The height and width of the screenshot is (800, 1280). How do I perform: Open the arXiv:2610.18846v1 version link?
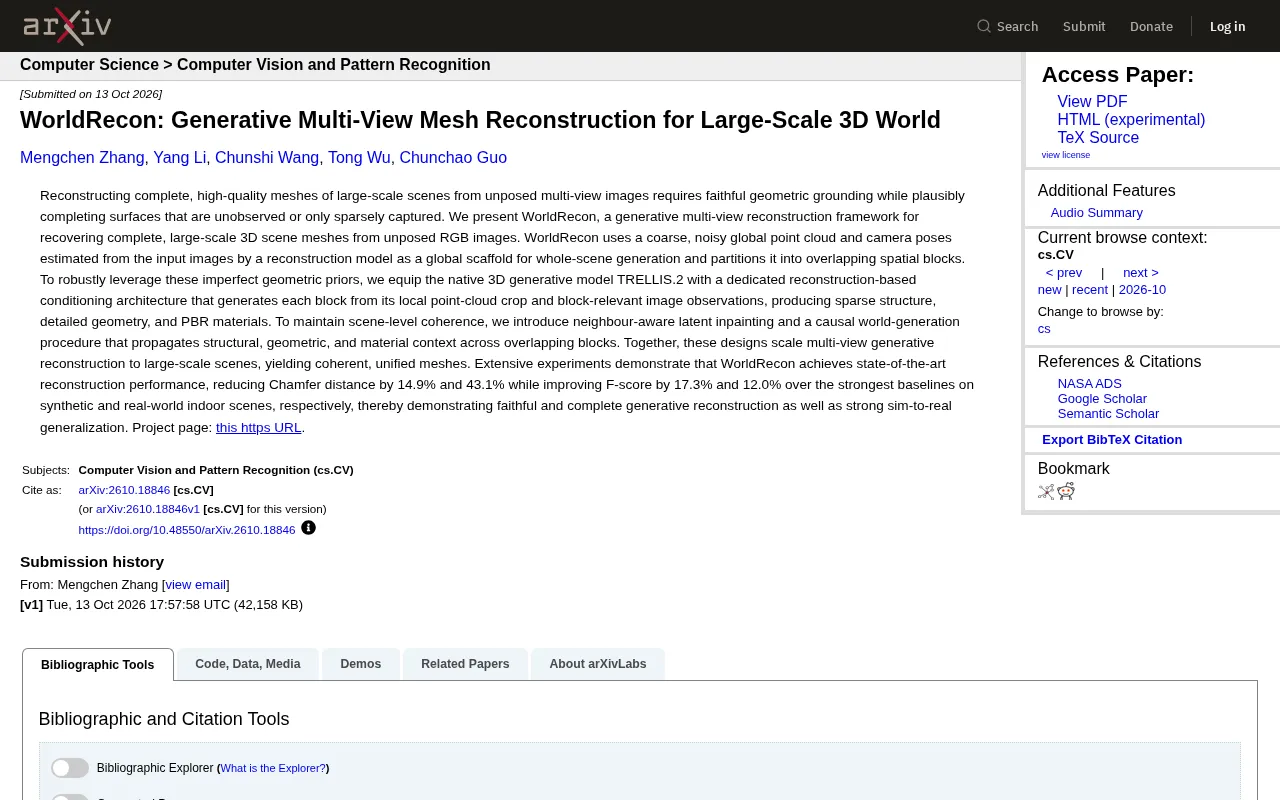[x=148, y=509]
